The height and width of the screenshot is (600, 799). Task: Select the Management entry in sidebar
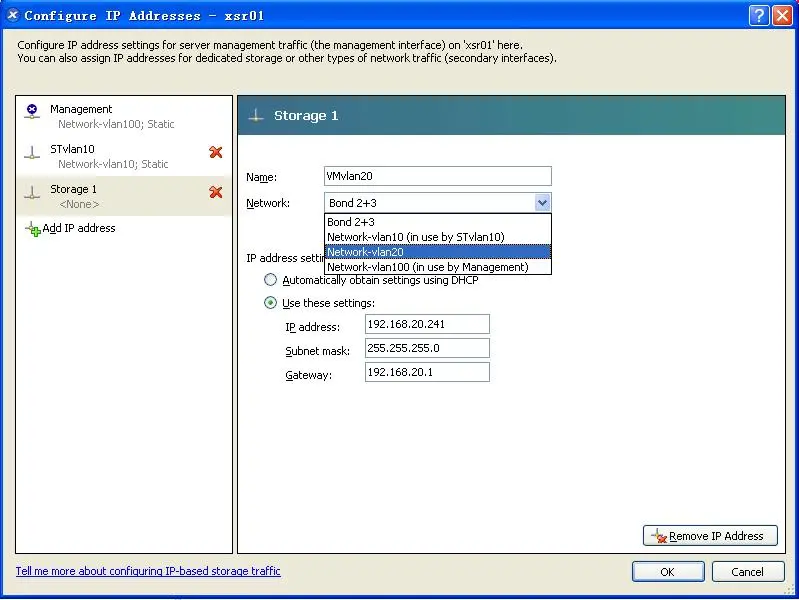pyautogui.click(x=124, y=116)
